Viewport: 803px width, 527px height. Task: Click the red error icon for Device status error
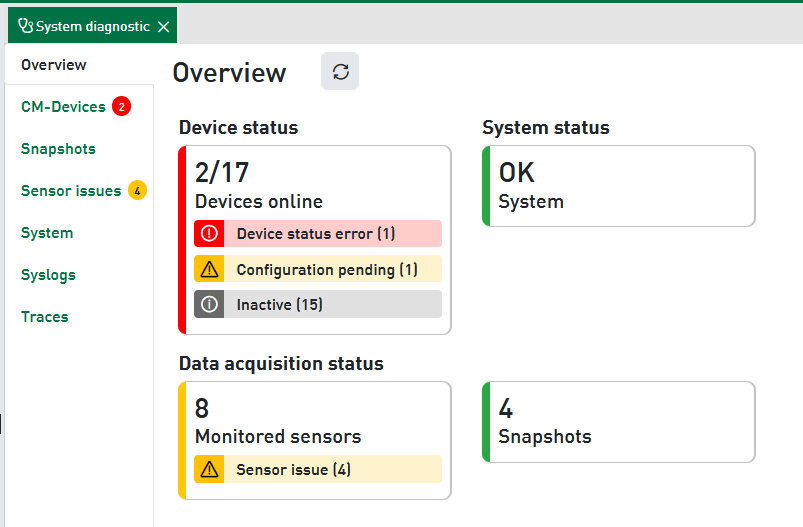click(x=209, y=234)
